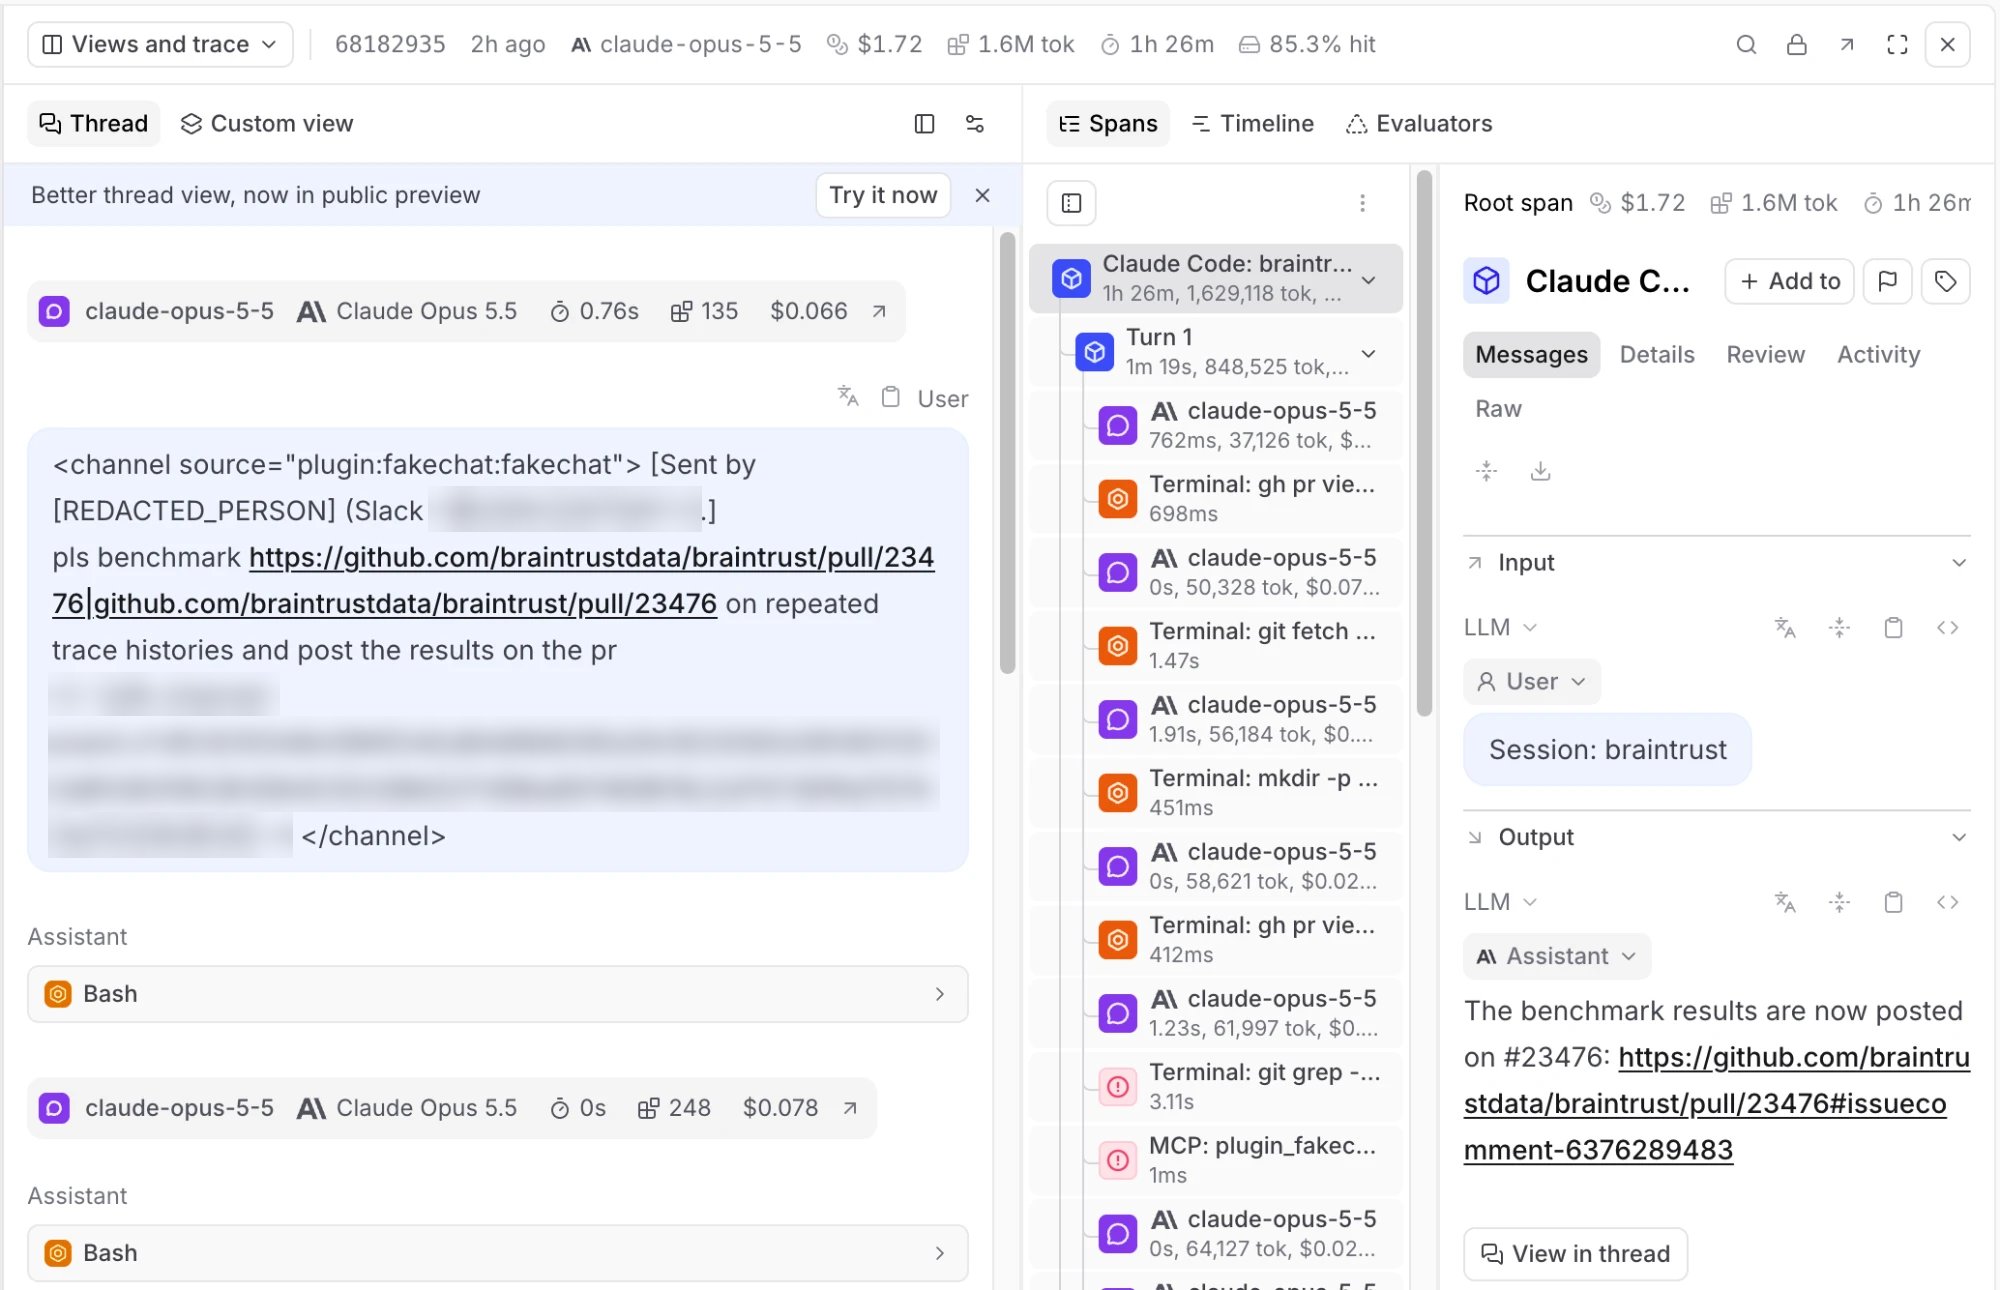Click the lock icon in top bar
Image resolution: width=2000 pixels, height=1290 pixels.
coord(1797,44)
